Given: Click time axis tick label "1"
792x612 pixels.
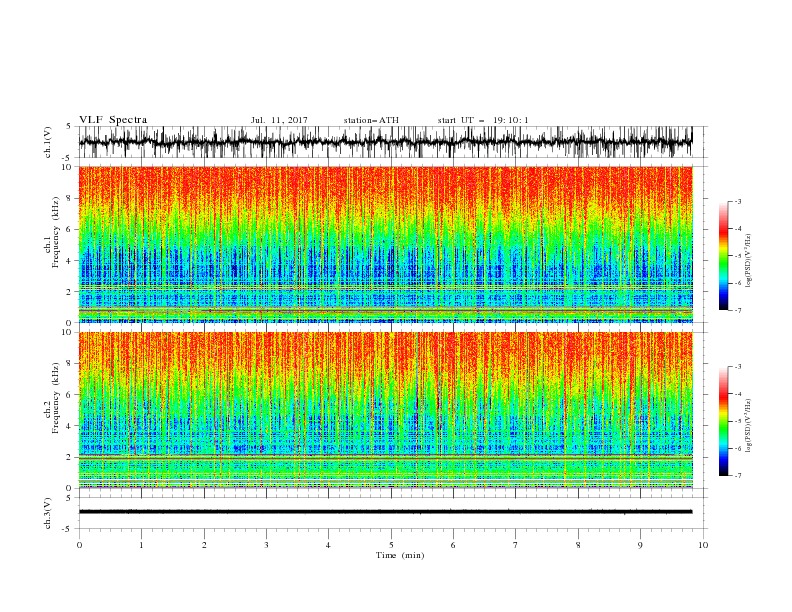Looking at the screenshot, I should coord(141,545).
